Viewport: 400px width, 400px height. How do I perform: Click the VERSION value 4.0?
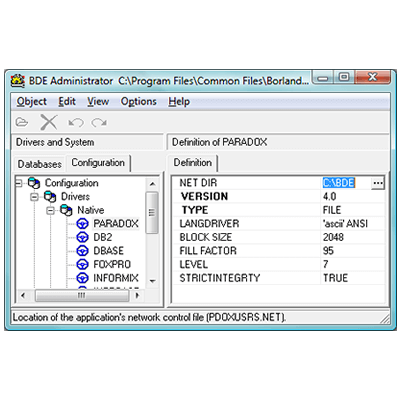coord(329,197)
